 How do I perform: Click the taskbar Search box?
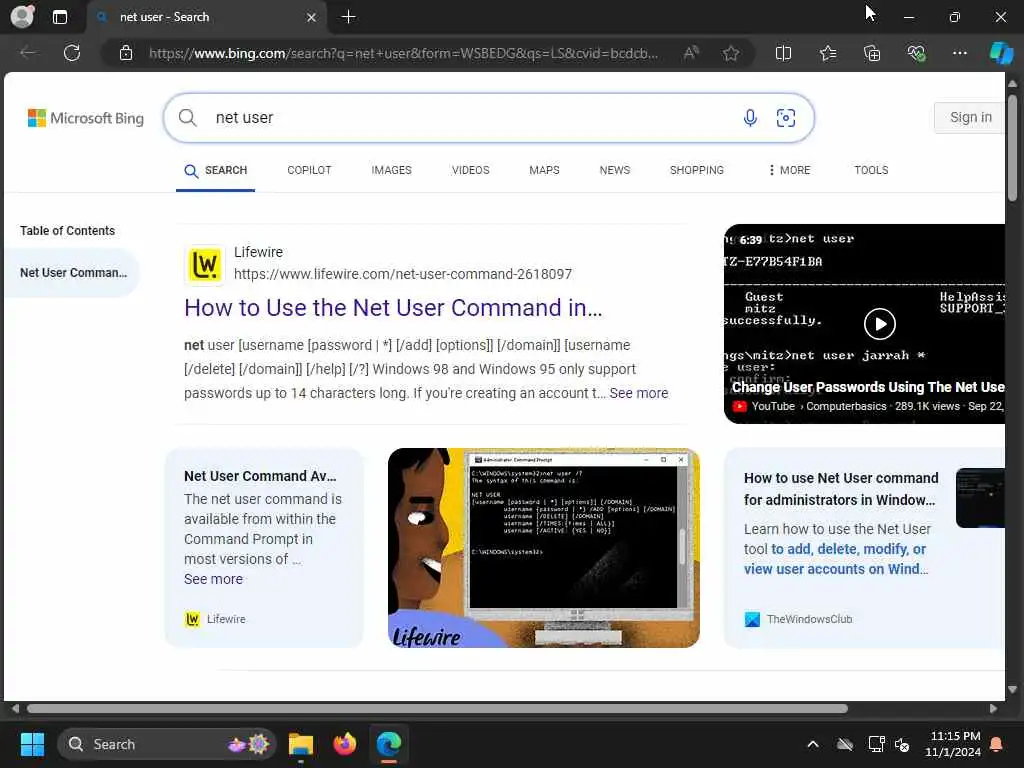(167, 744)
